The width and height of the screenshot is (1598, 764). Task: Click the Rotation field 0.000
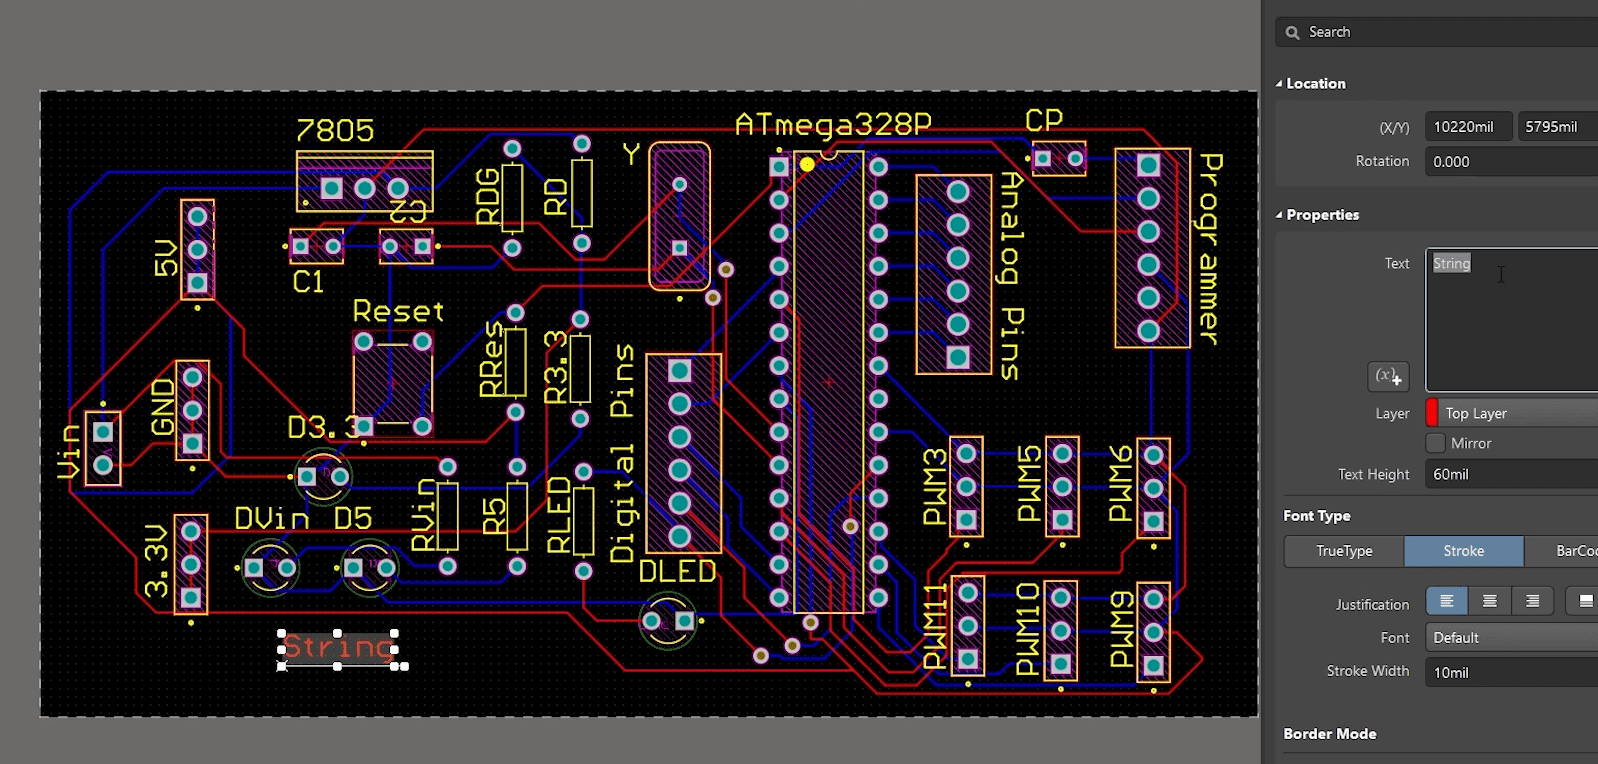pyautogui.click(x=1511, y=161)
